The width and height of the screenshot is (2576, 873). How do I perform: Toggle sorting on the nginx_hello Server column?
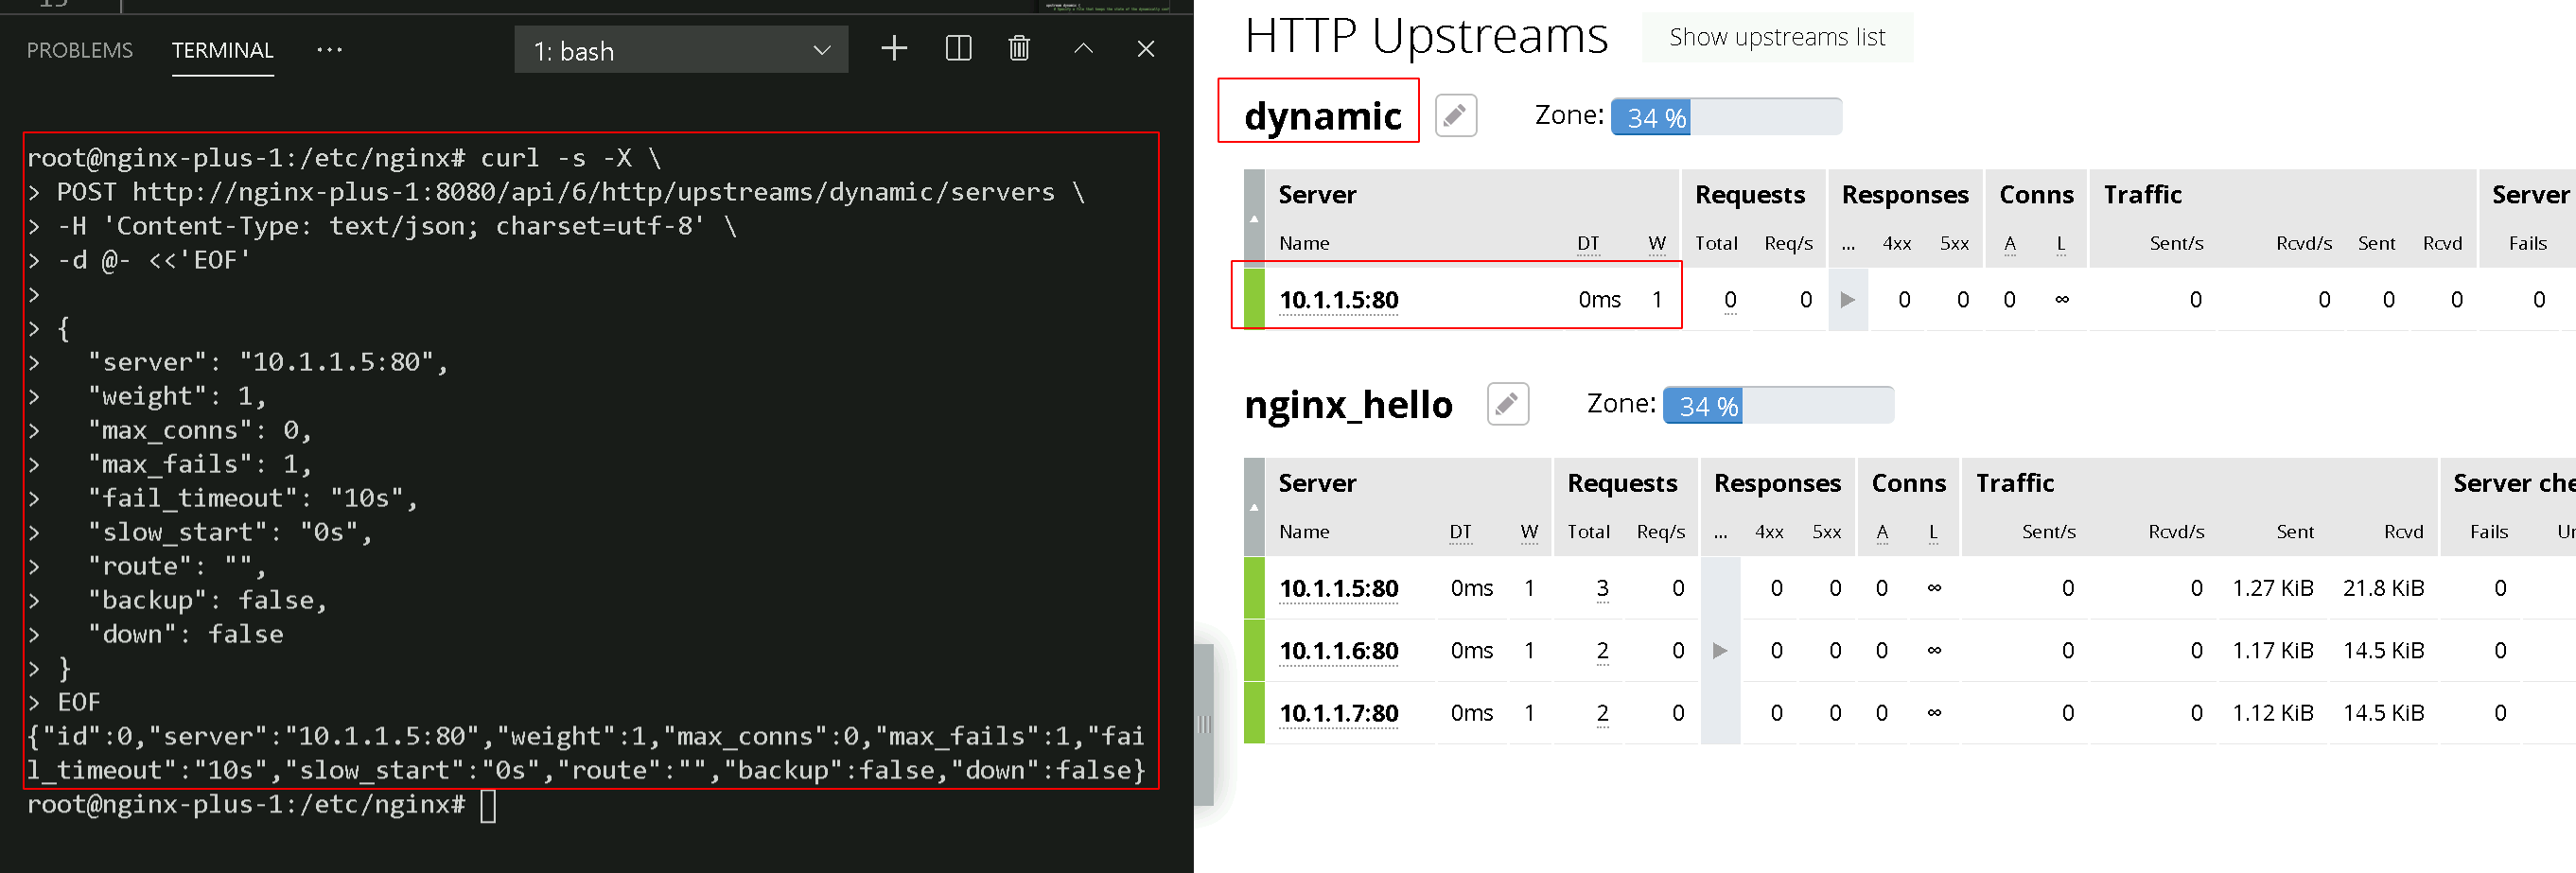click(x=1254, y=506)
